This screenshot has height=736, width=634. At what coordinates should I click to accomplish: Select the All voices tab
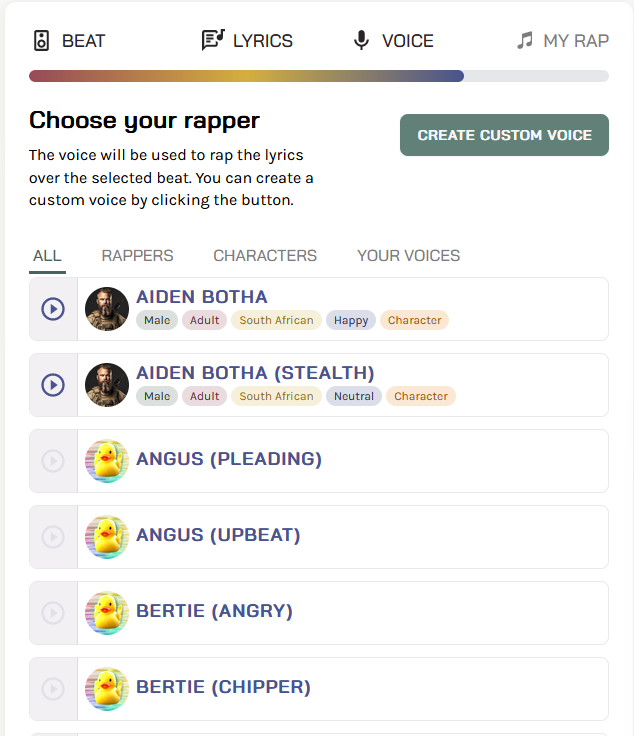click(x=47, y=256)
